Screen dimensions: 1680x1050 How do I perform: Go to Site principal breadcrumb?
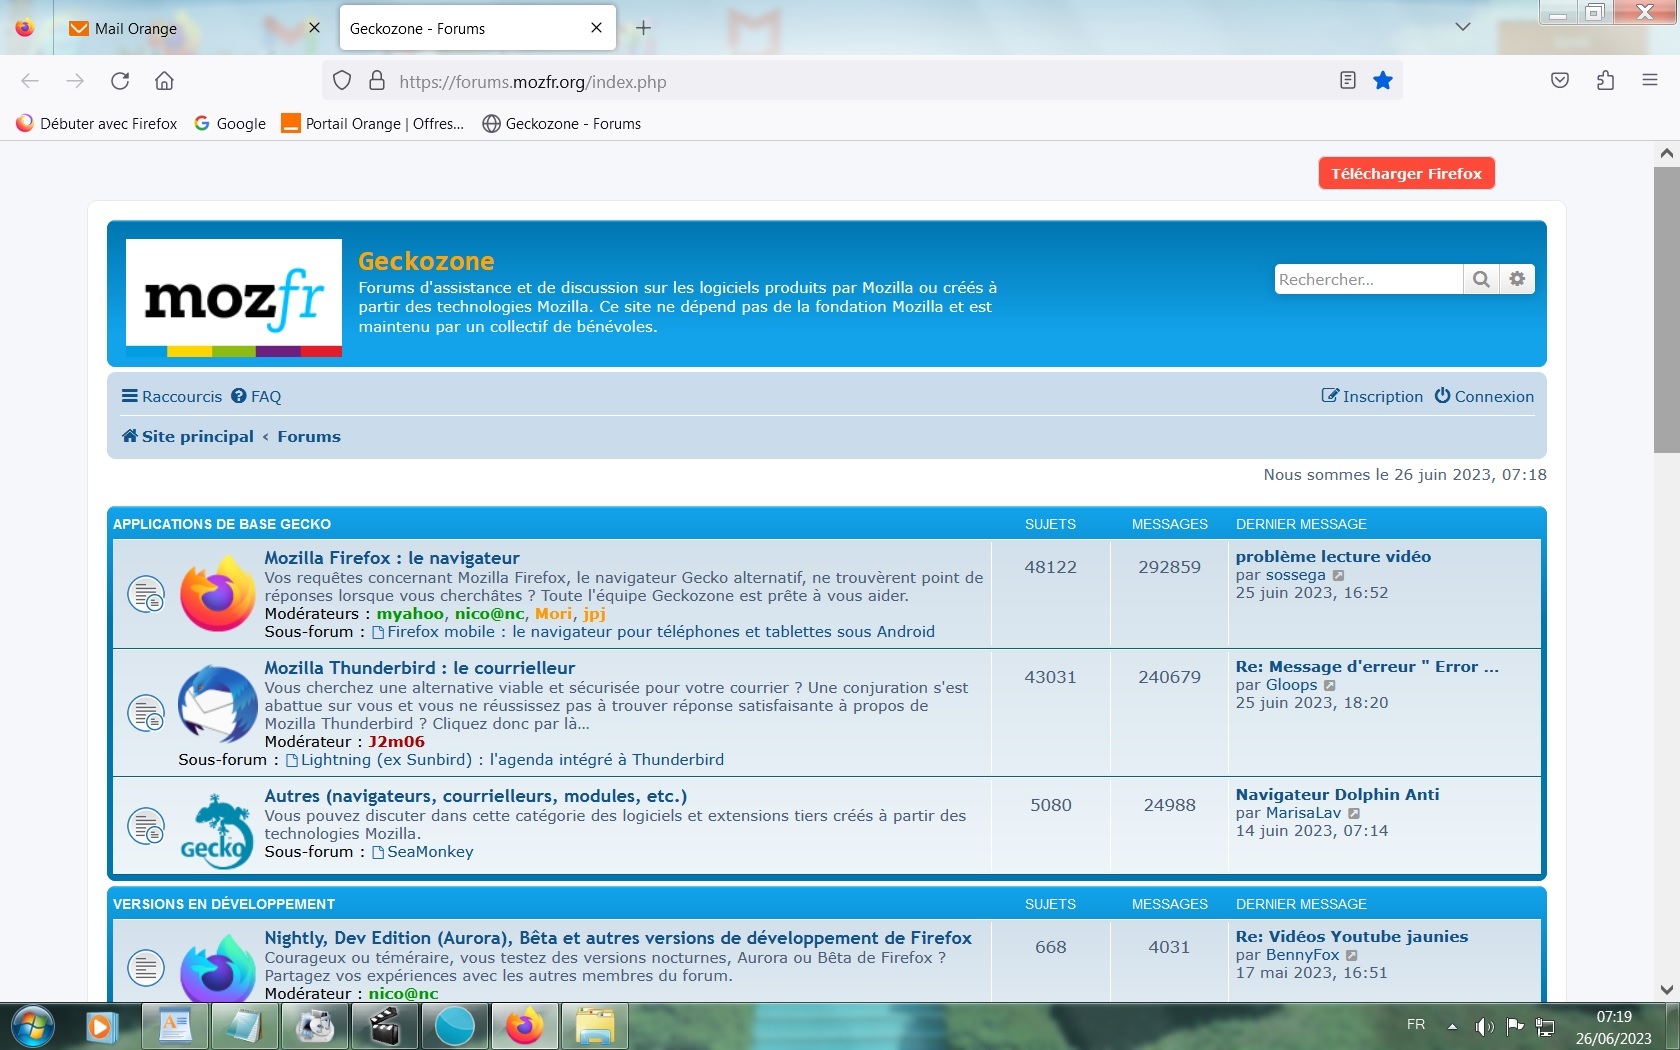coord(188,436)
